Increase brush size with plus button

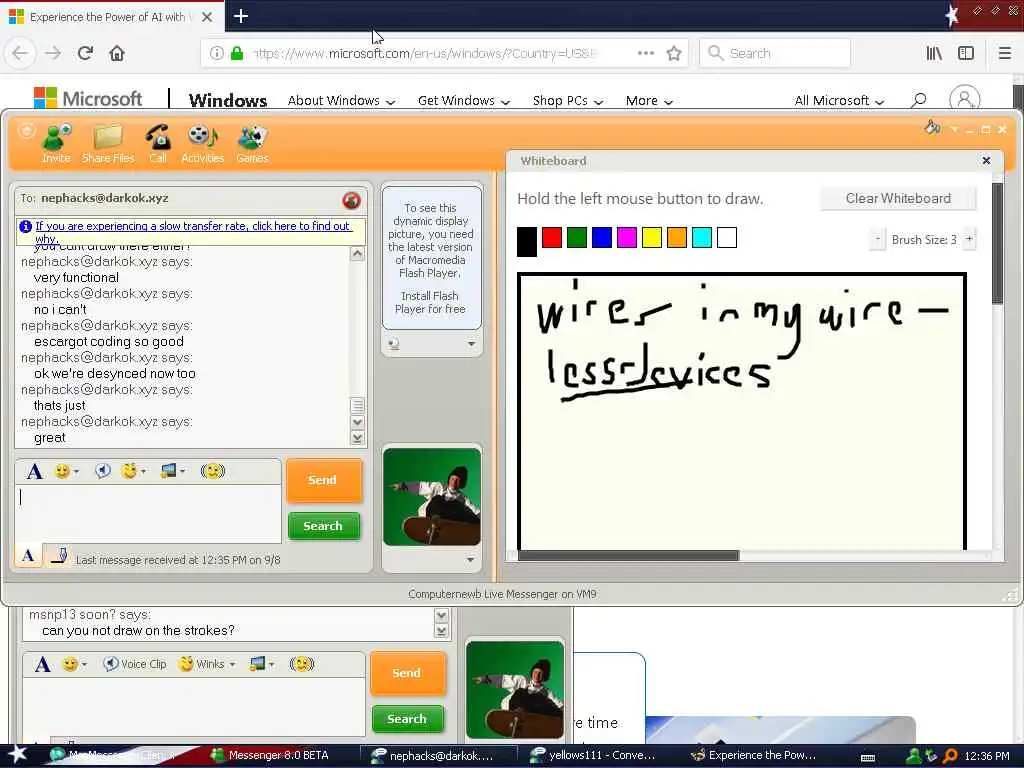pos(969,239)
